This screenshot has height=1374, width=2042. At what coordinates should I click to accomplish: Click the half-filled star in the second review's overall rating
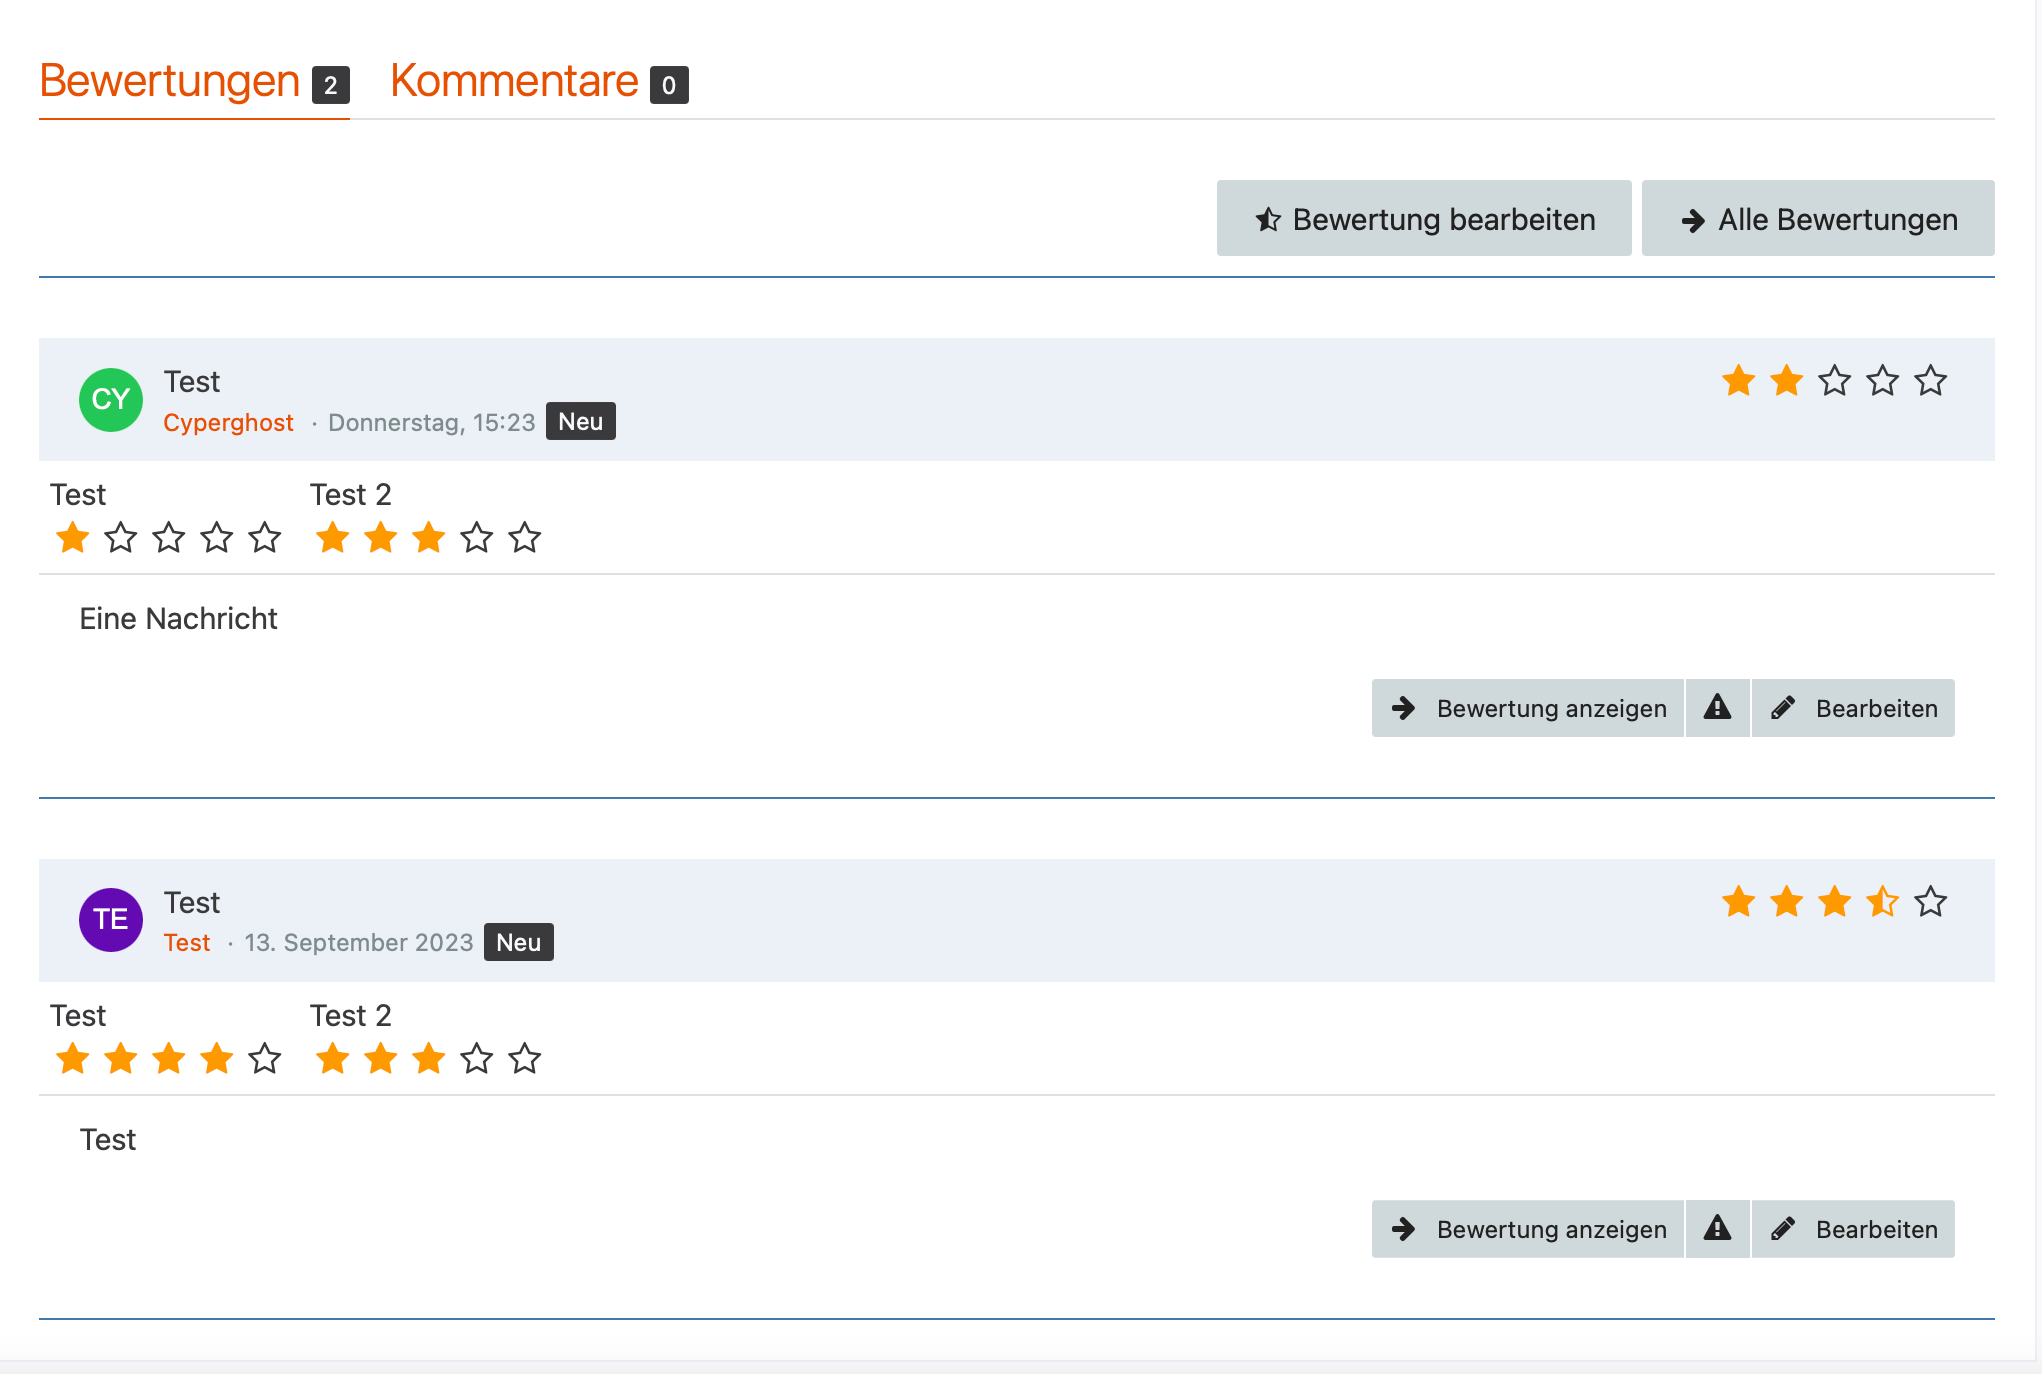coord(1882,902)
